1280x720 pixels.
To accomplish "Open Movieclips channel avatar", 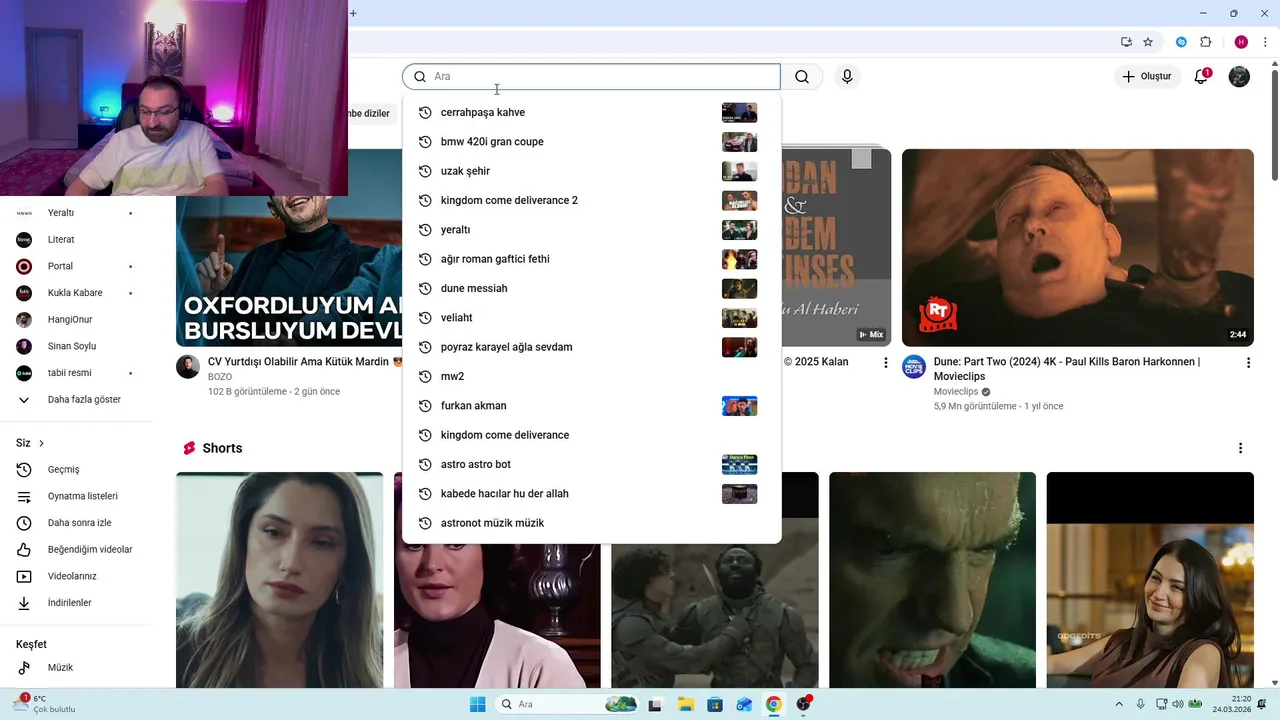I will pos(914,366).
